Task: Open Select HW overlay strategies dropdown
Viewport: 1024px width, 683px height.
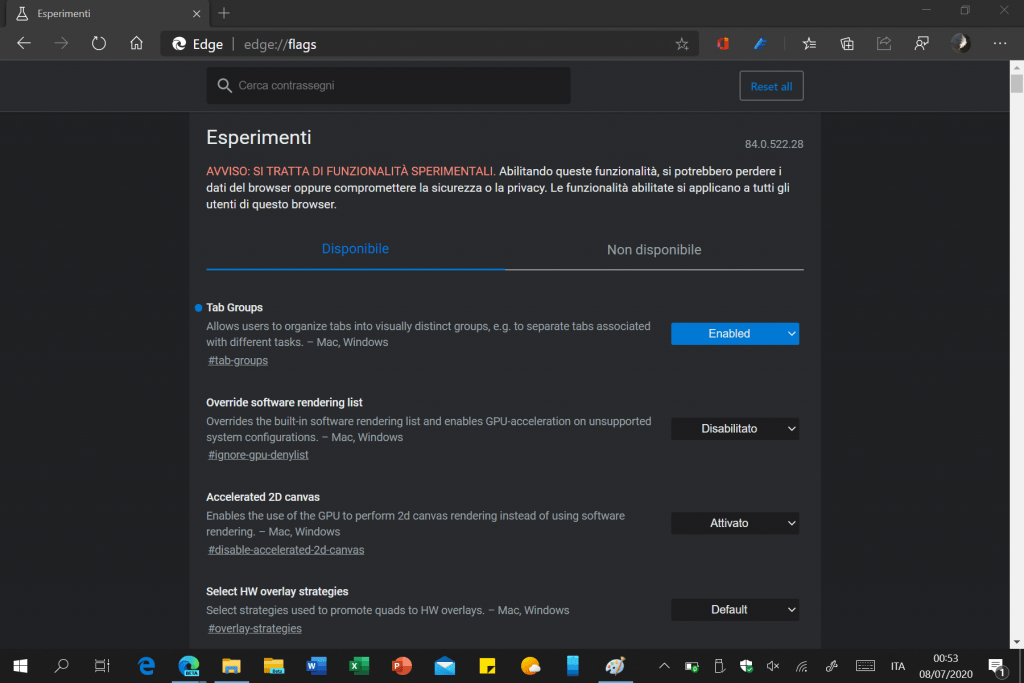Action: click(x=734, y=609)
